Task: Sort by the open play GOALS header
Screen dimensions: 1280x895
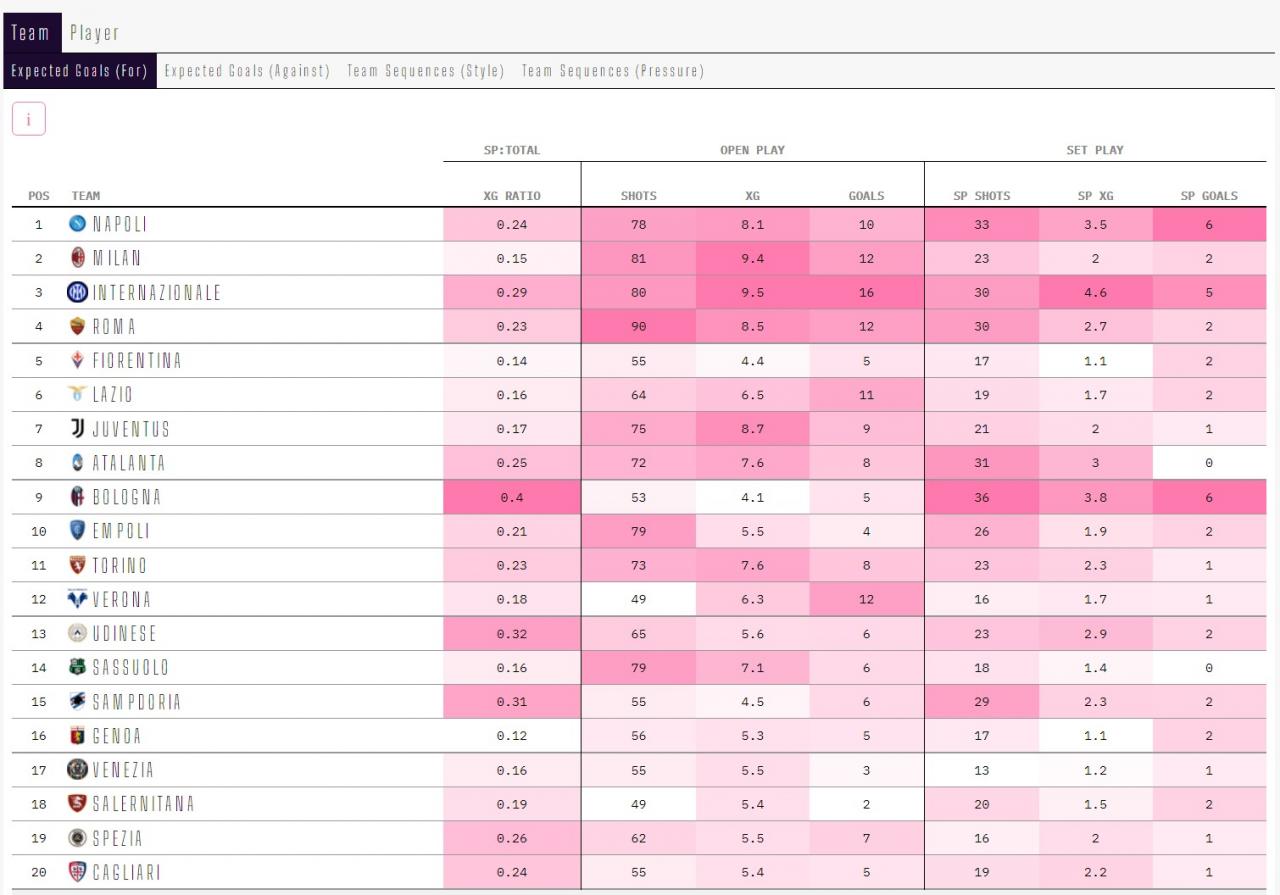Action: pos(866,196)
